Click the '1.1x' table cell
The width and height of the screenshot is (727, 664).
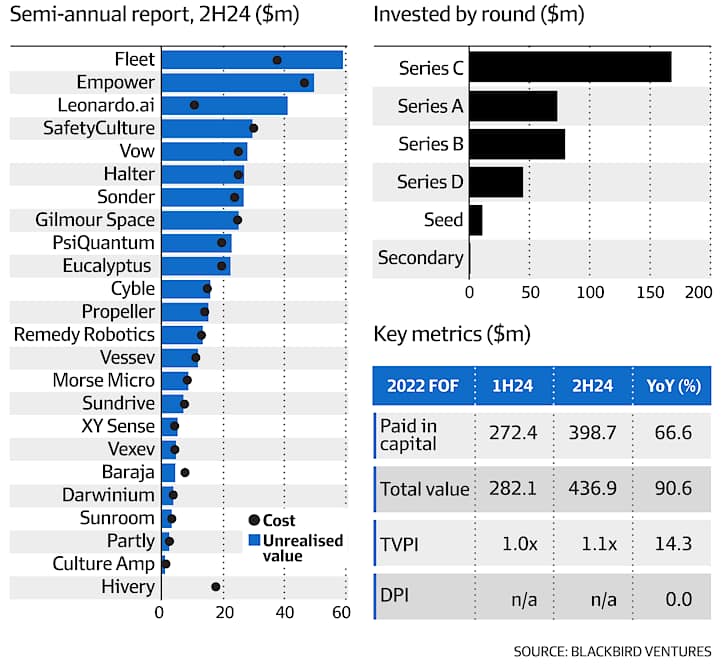pyautogui.click(x=599, y=544)
